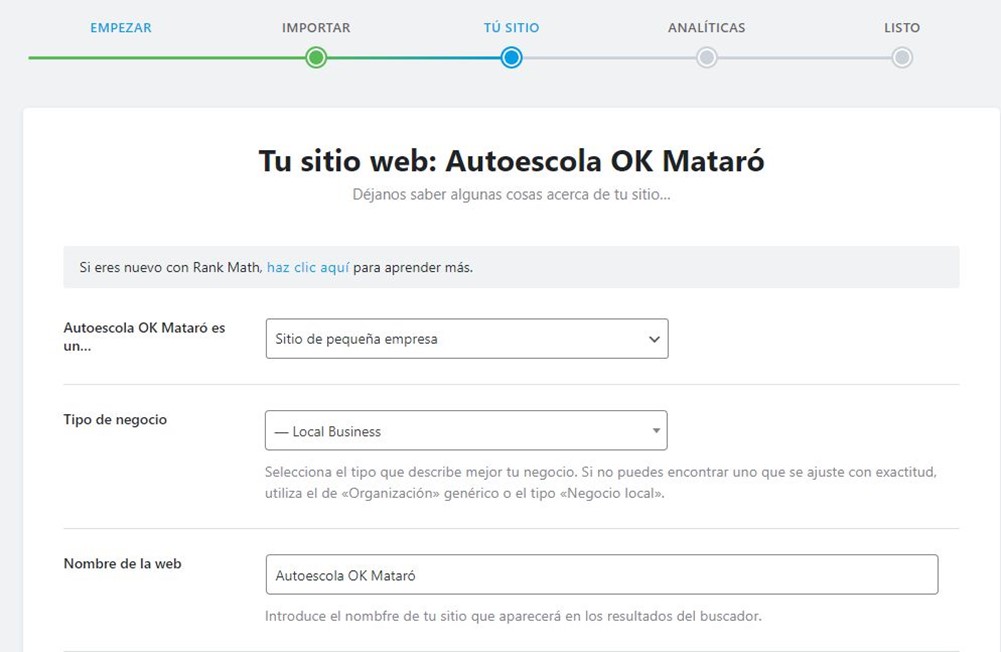Follow the 'haz clic aquí' link
The width and height of the screenshot is (1001, 652).
(x=308, y=268)
